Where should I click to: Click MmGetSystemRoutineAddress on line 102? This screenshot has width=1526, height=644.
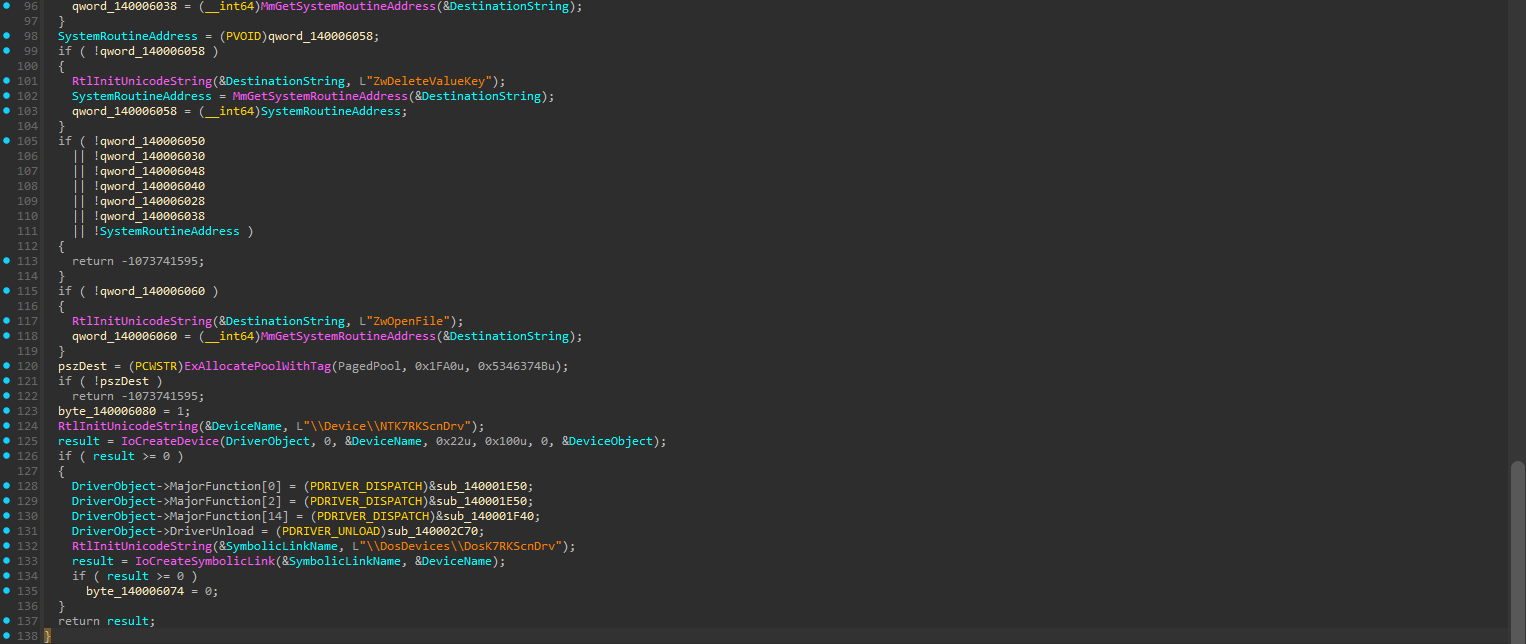[x=320, y=96]
